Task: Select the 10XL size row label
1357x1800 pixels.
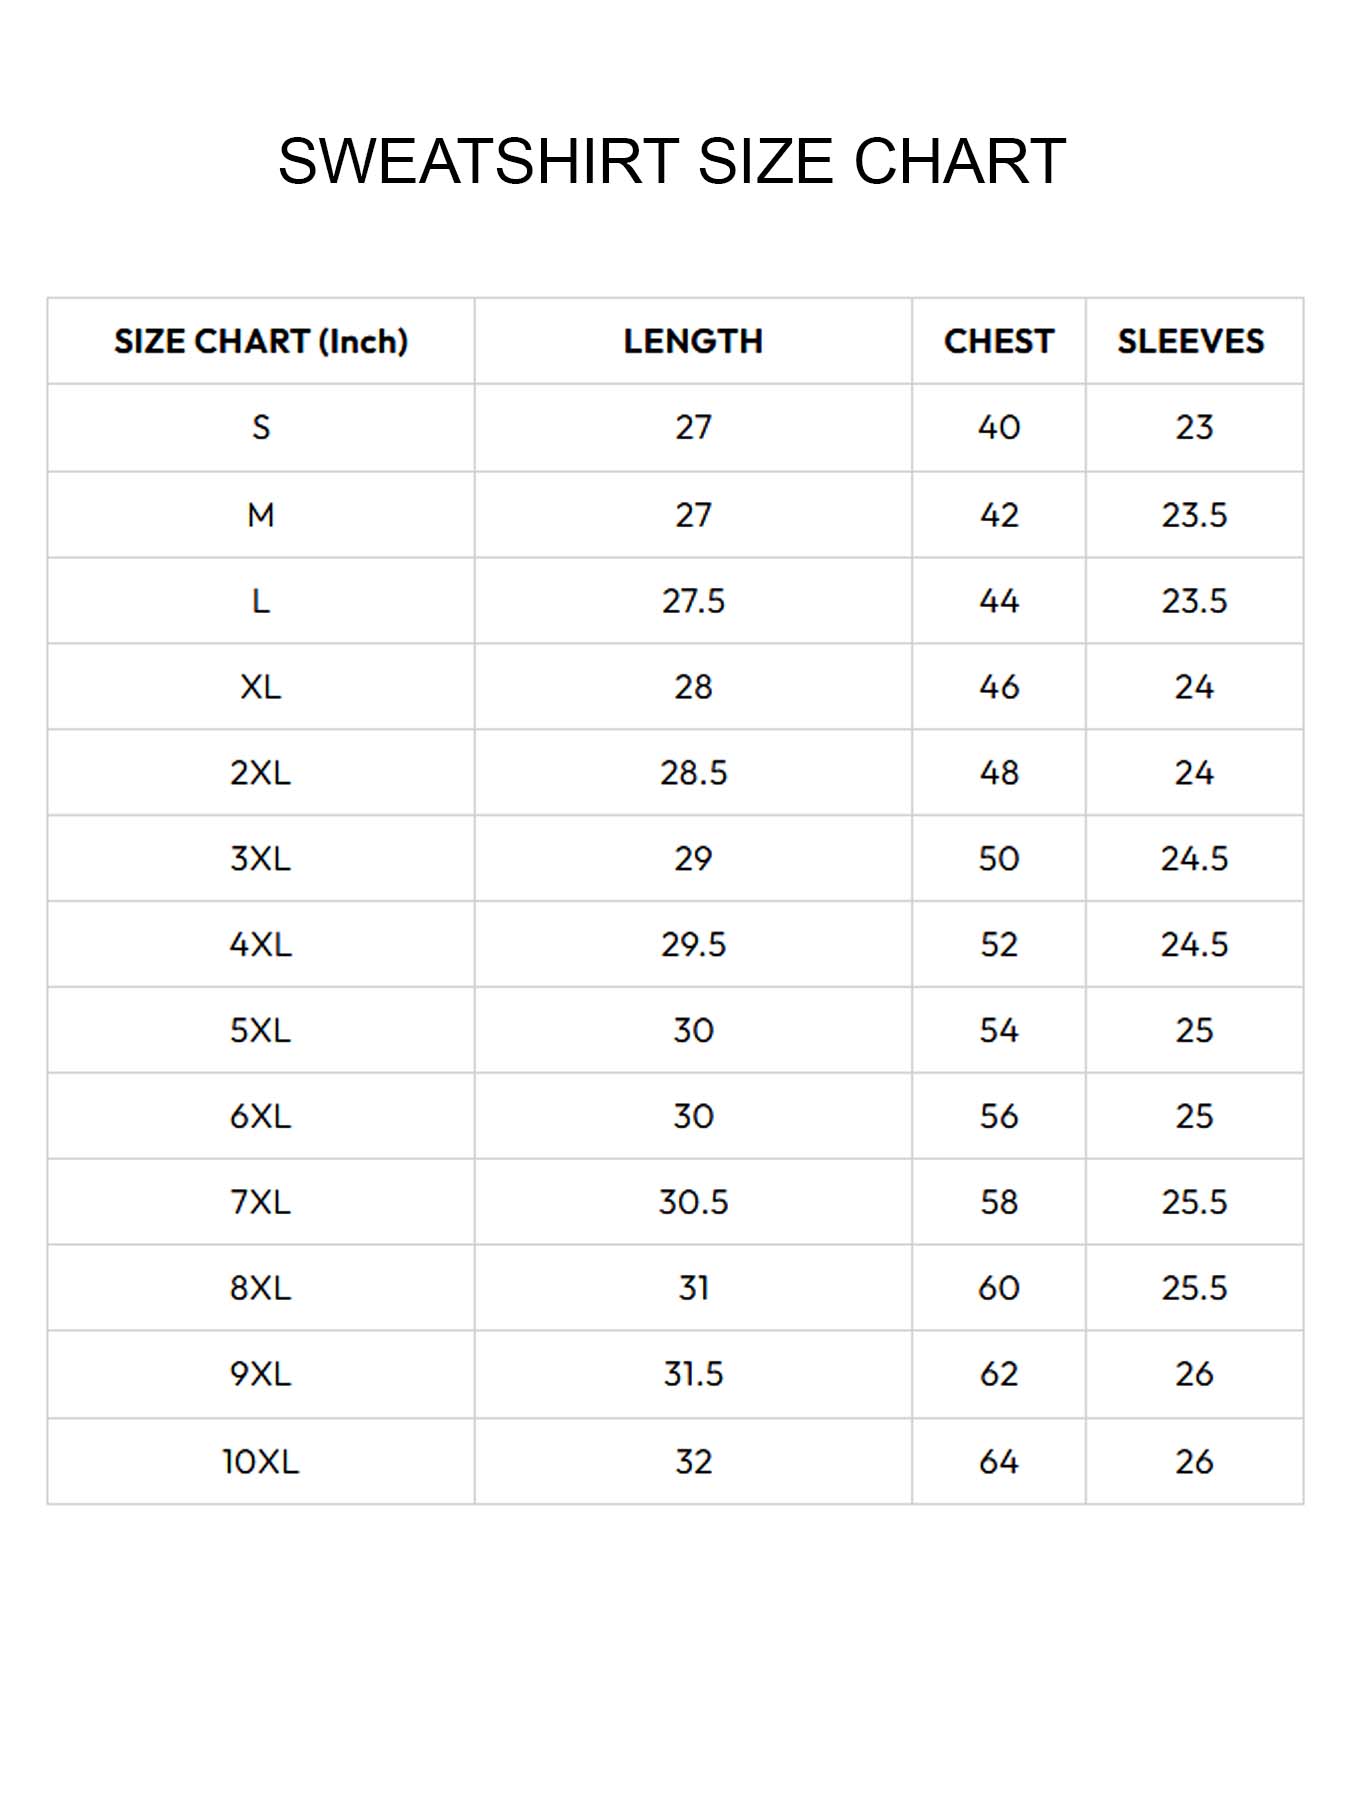Action: coord(261,1462)
